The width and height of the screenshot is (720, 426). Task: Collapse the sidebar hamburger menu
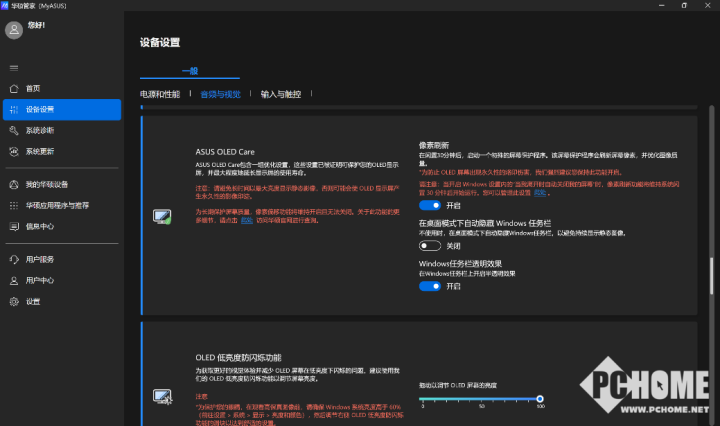(14, 68)
